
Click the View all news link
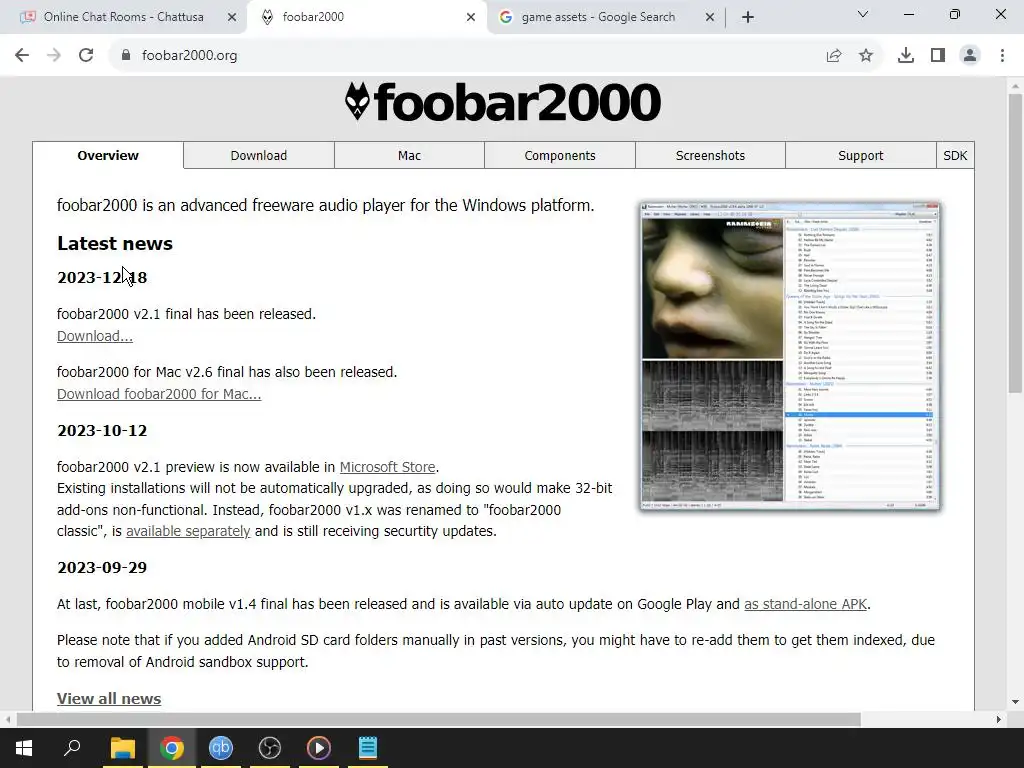(x=109, y=699)
